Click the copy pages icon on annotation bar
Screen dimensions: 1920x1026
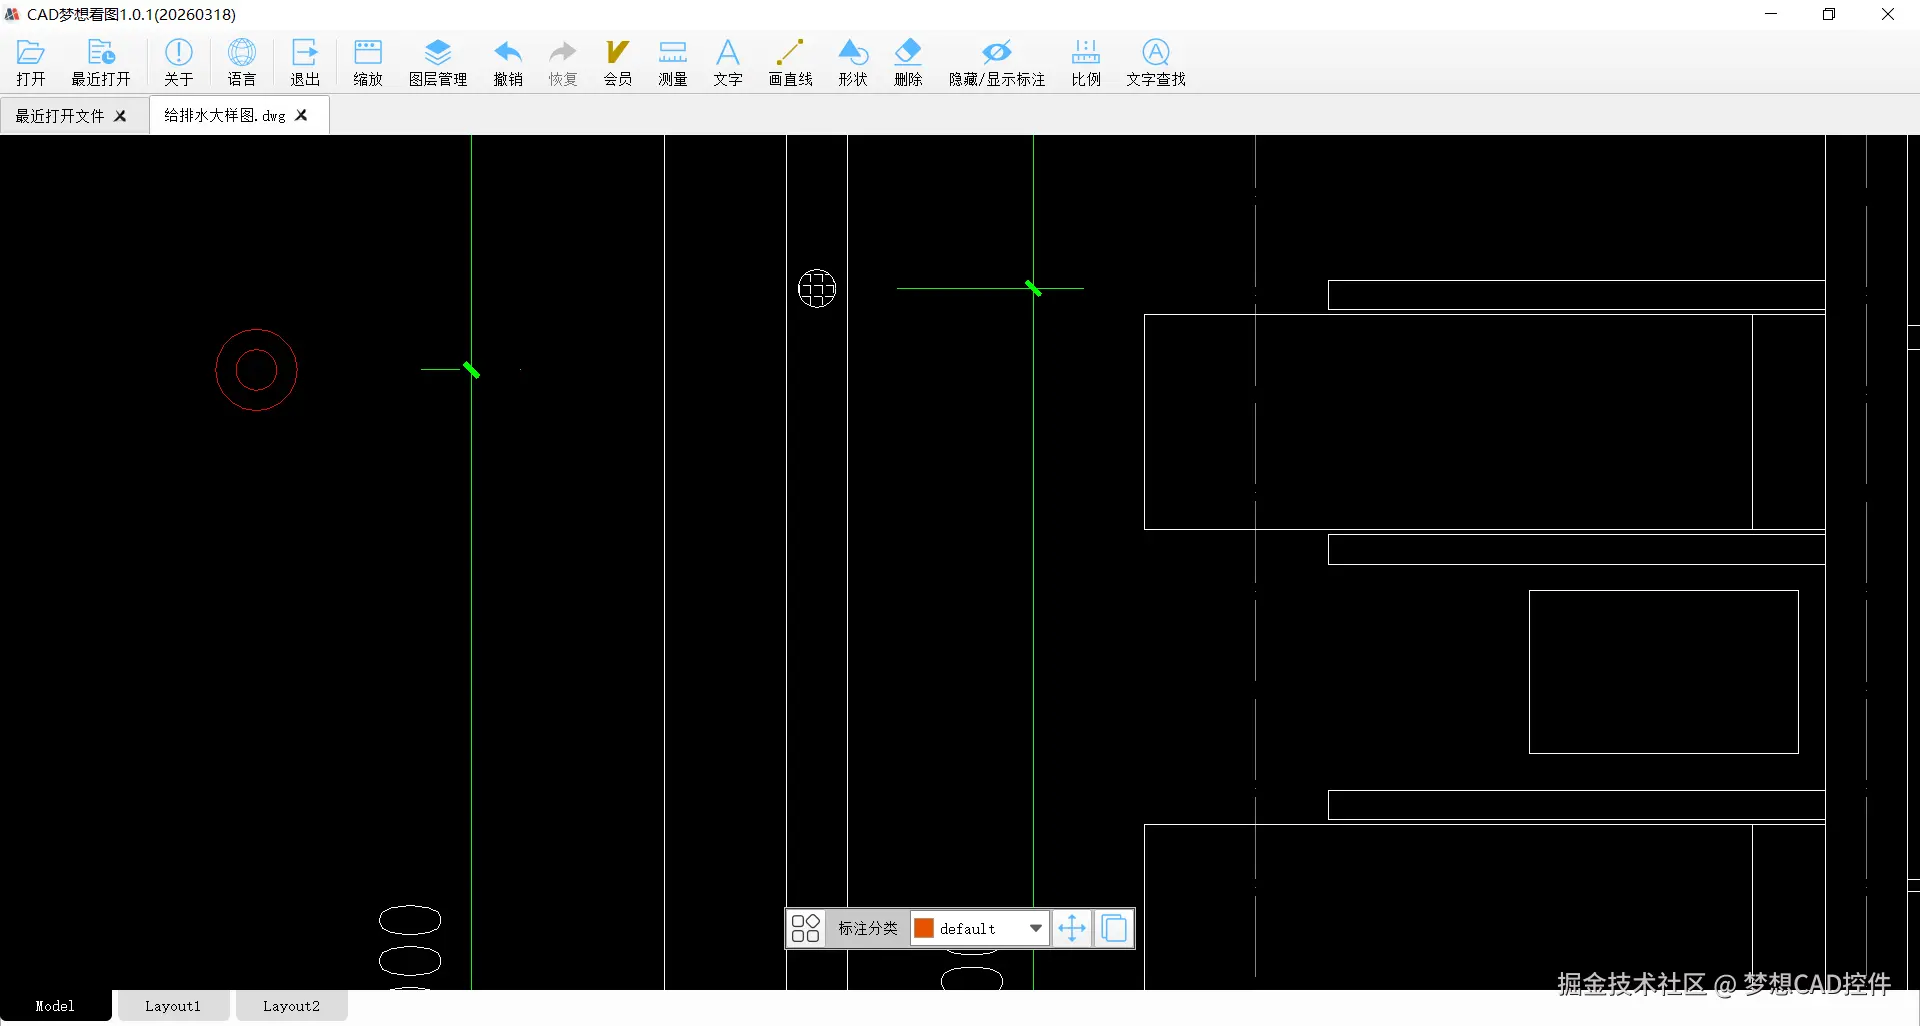(x=1114, y=929)
